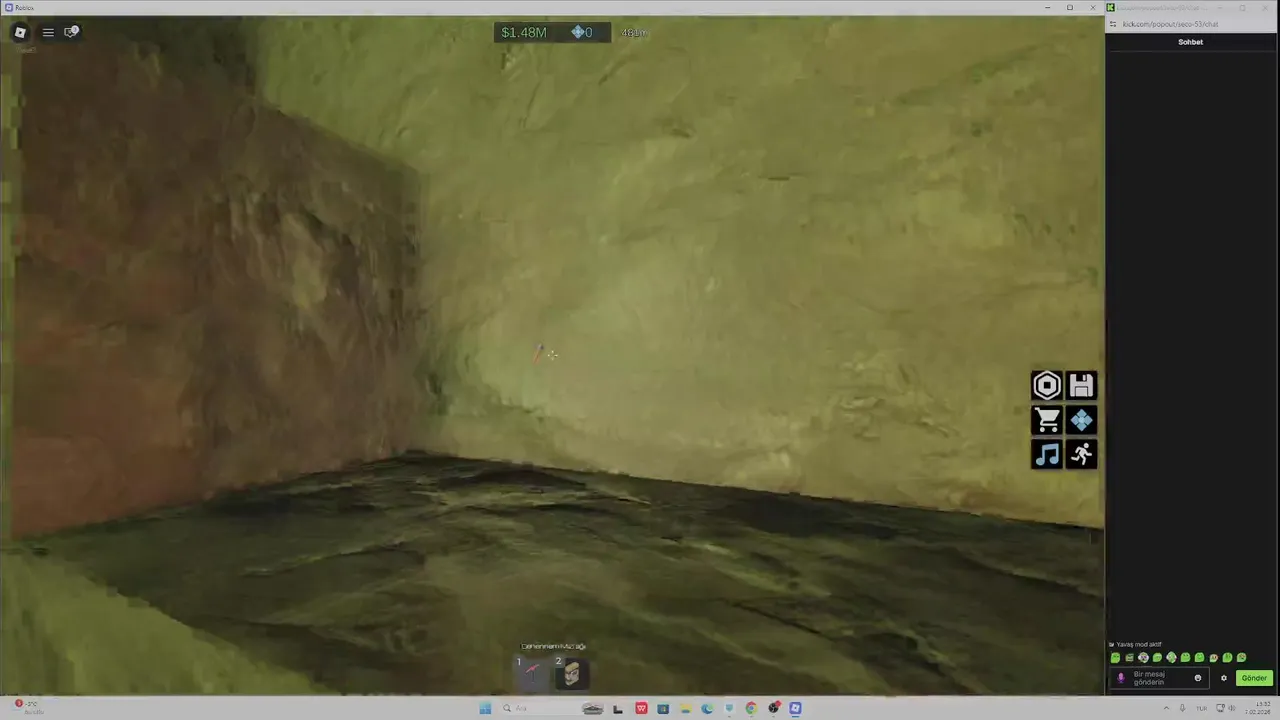Select hotbar slot 1 pickaxe
The height and width of the screenshot is (720, 1280).
pyautogui.click(x=531, y=673)
